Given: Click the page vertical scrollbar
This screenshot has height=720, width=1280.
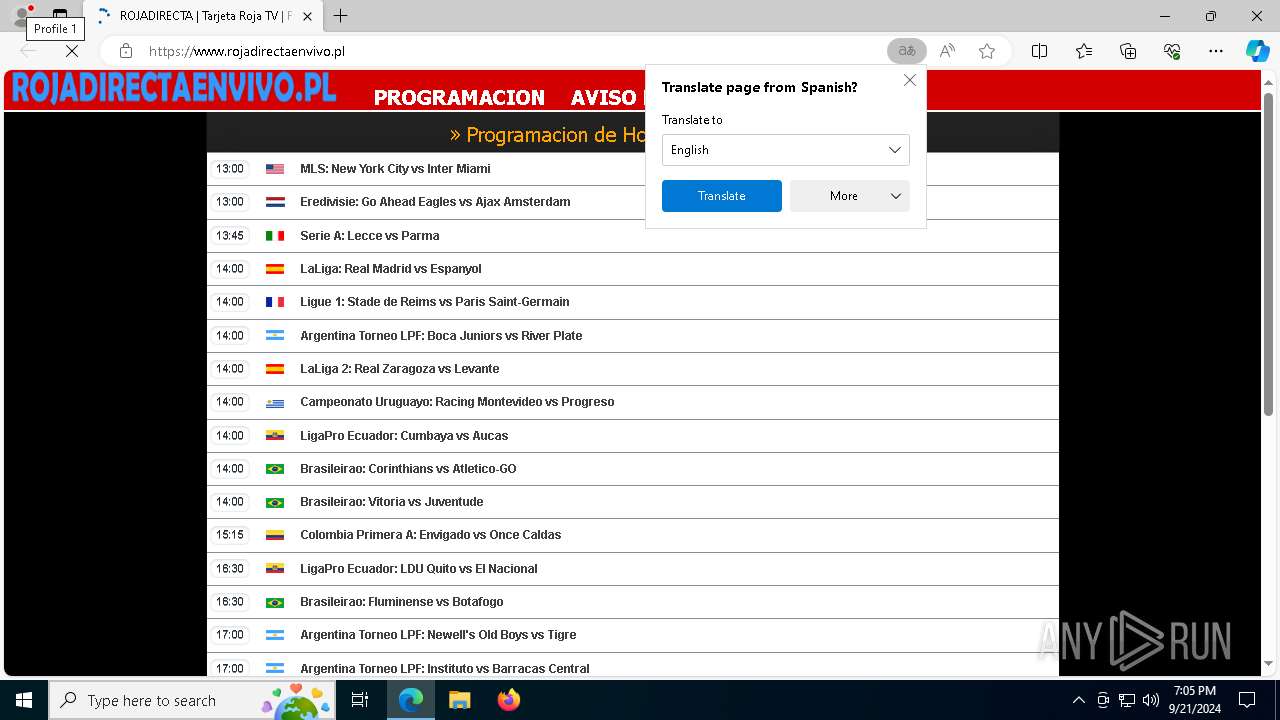Looking at the screenshot, I should coord(1269,254).
